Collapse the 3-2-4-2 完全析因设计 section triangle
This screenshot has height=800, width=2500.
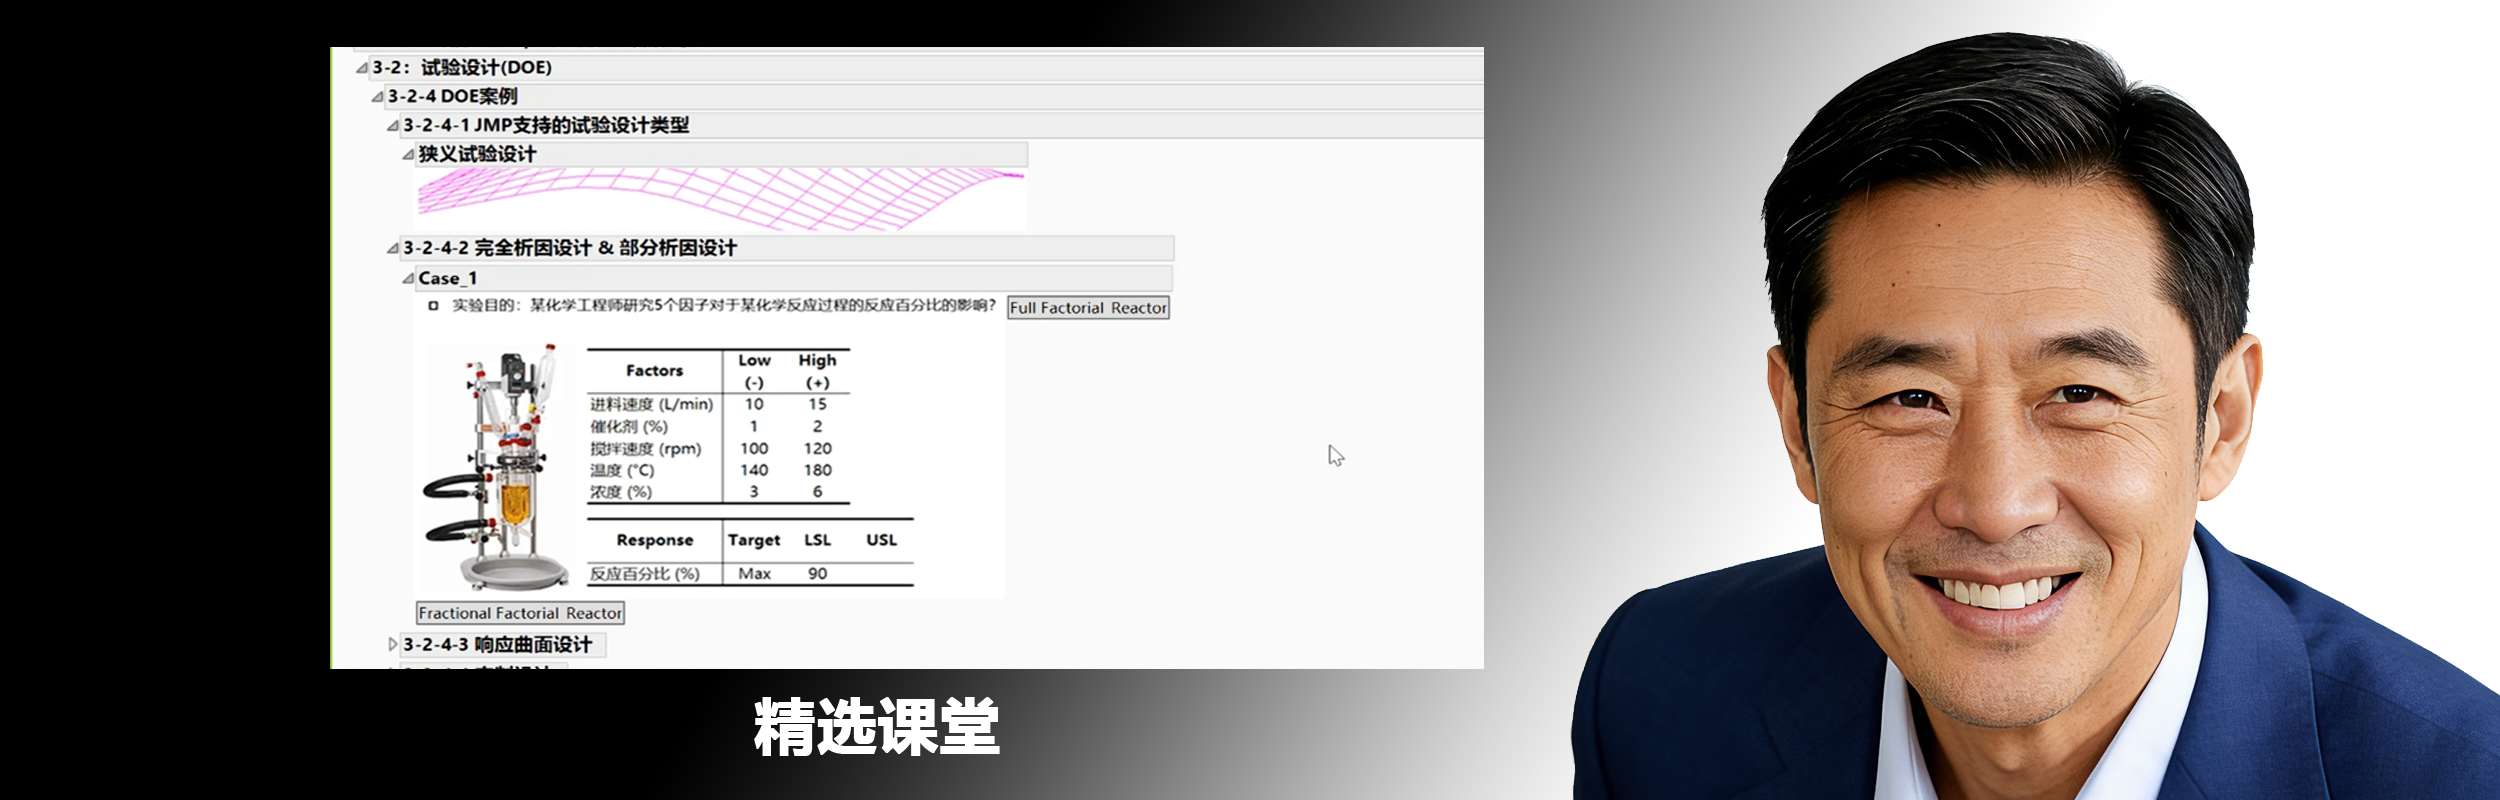click(393, 248)
